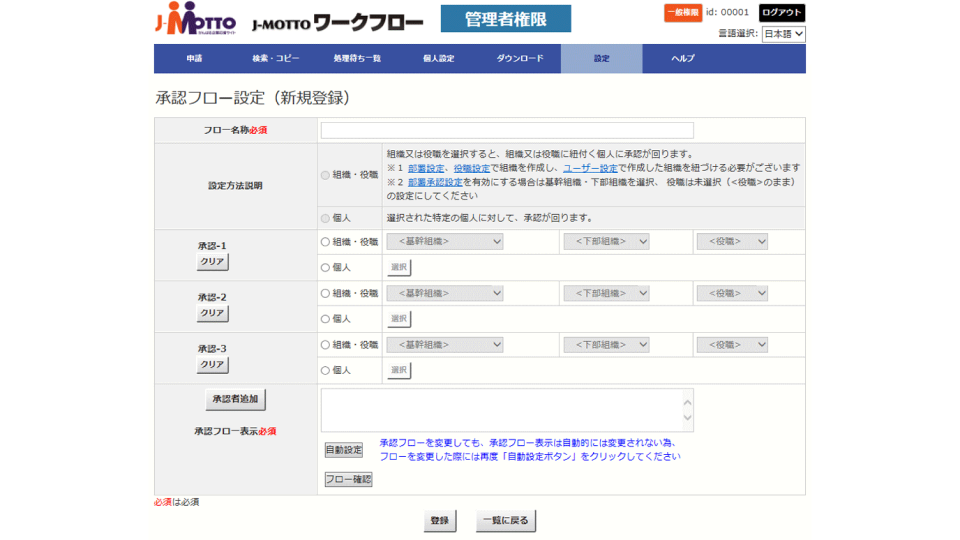Select the 設定 tab

coord(601,59)
